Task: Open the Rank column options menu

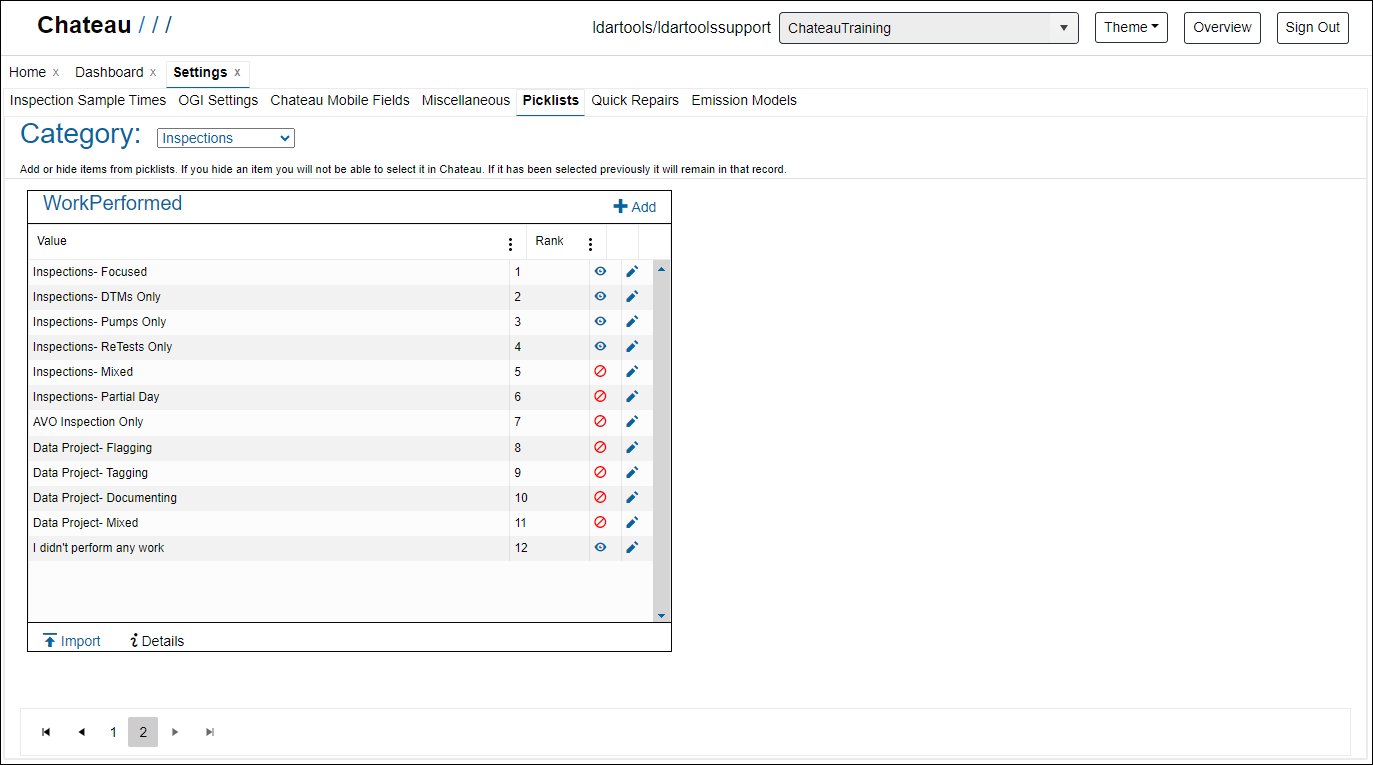Action: point(590,244)
